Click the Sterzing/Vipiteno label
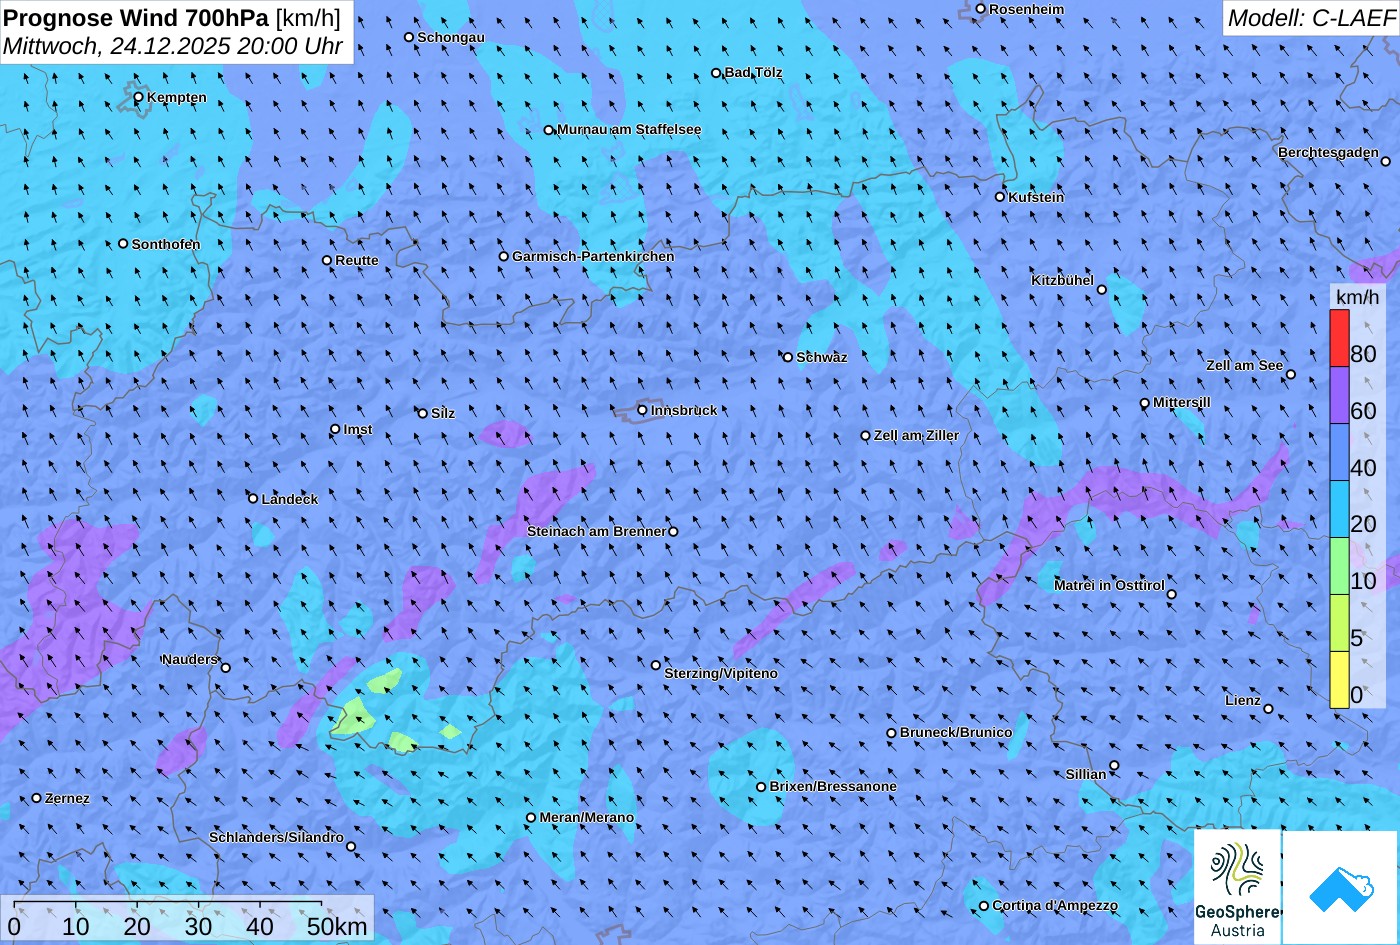1400x945 pixels. (721, 673)
